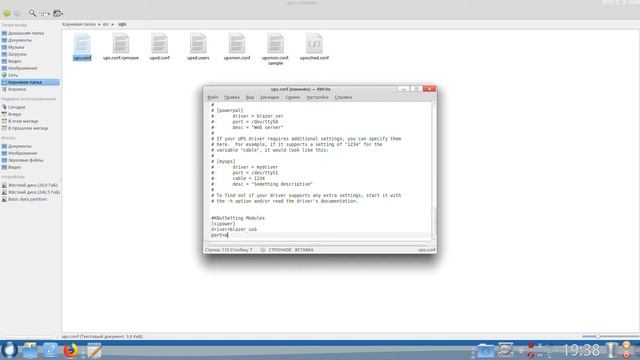Screen dimensions: 640x360
Task: Open the view mode dropdown in Dolphin toolbar
Action: point(45,13)
